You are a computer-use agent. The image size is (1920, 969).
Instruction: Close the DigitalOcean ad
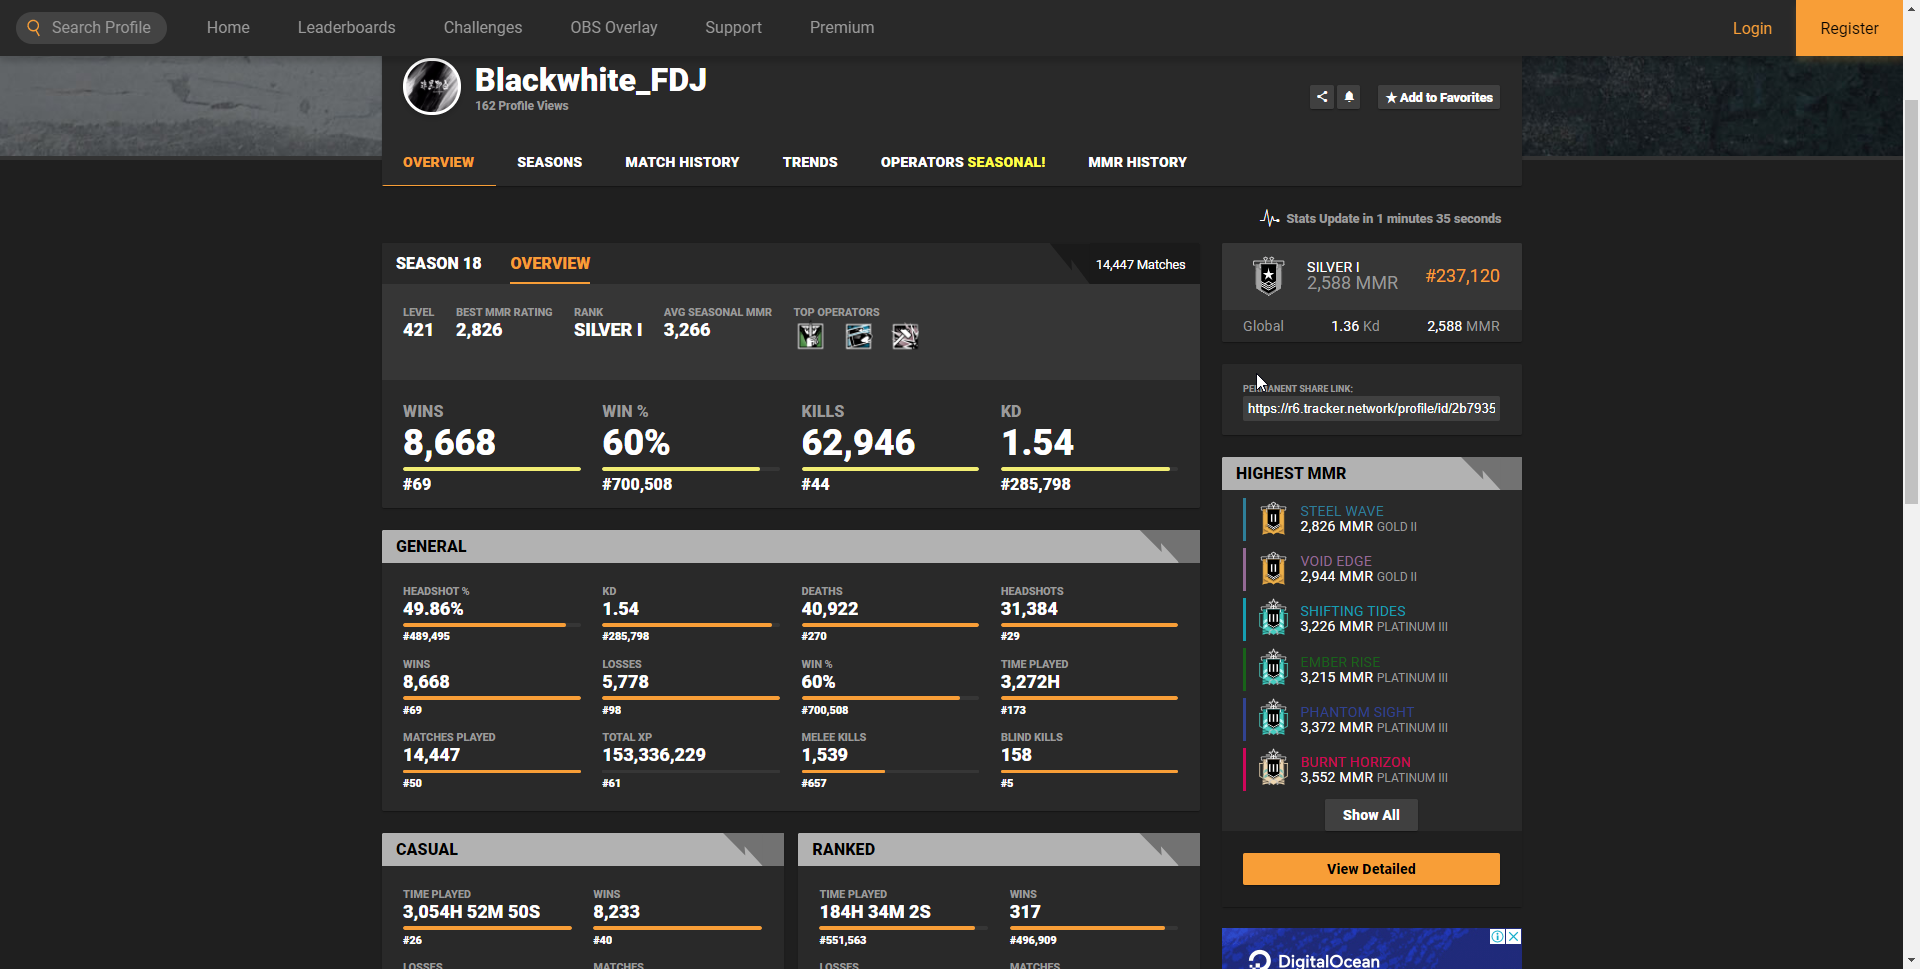(1514, 937)
